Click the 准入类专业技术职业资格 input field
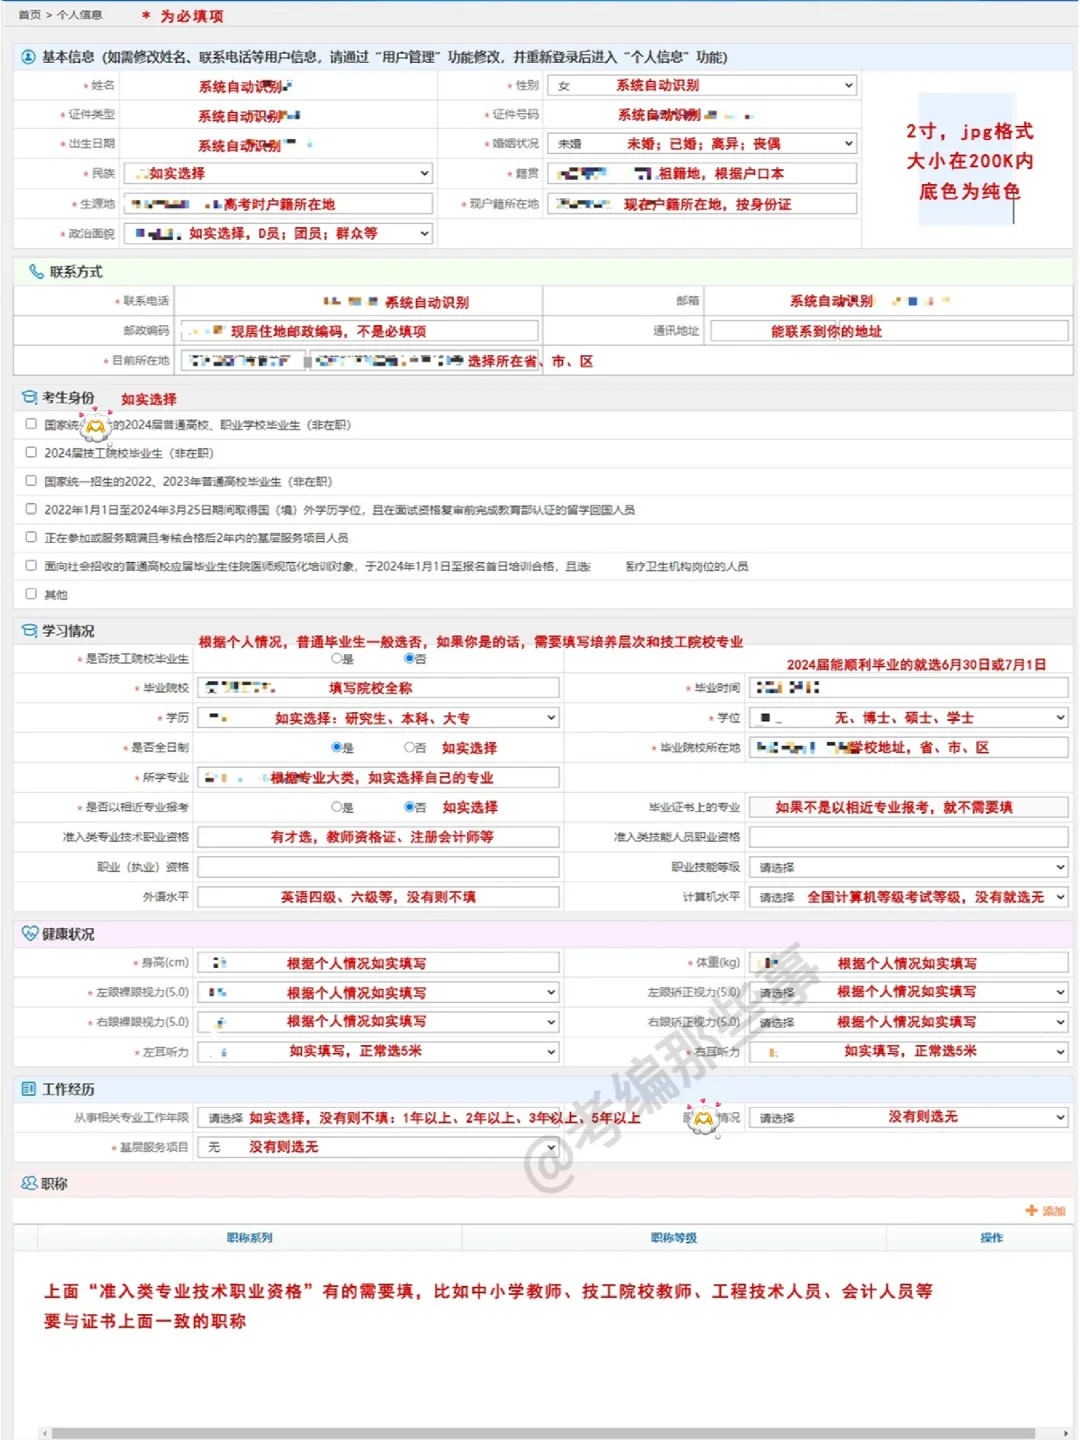 [378, 837]
